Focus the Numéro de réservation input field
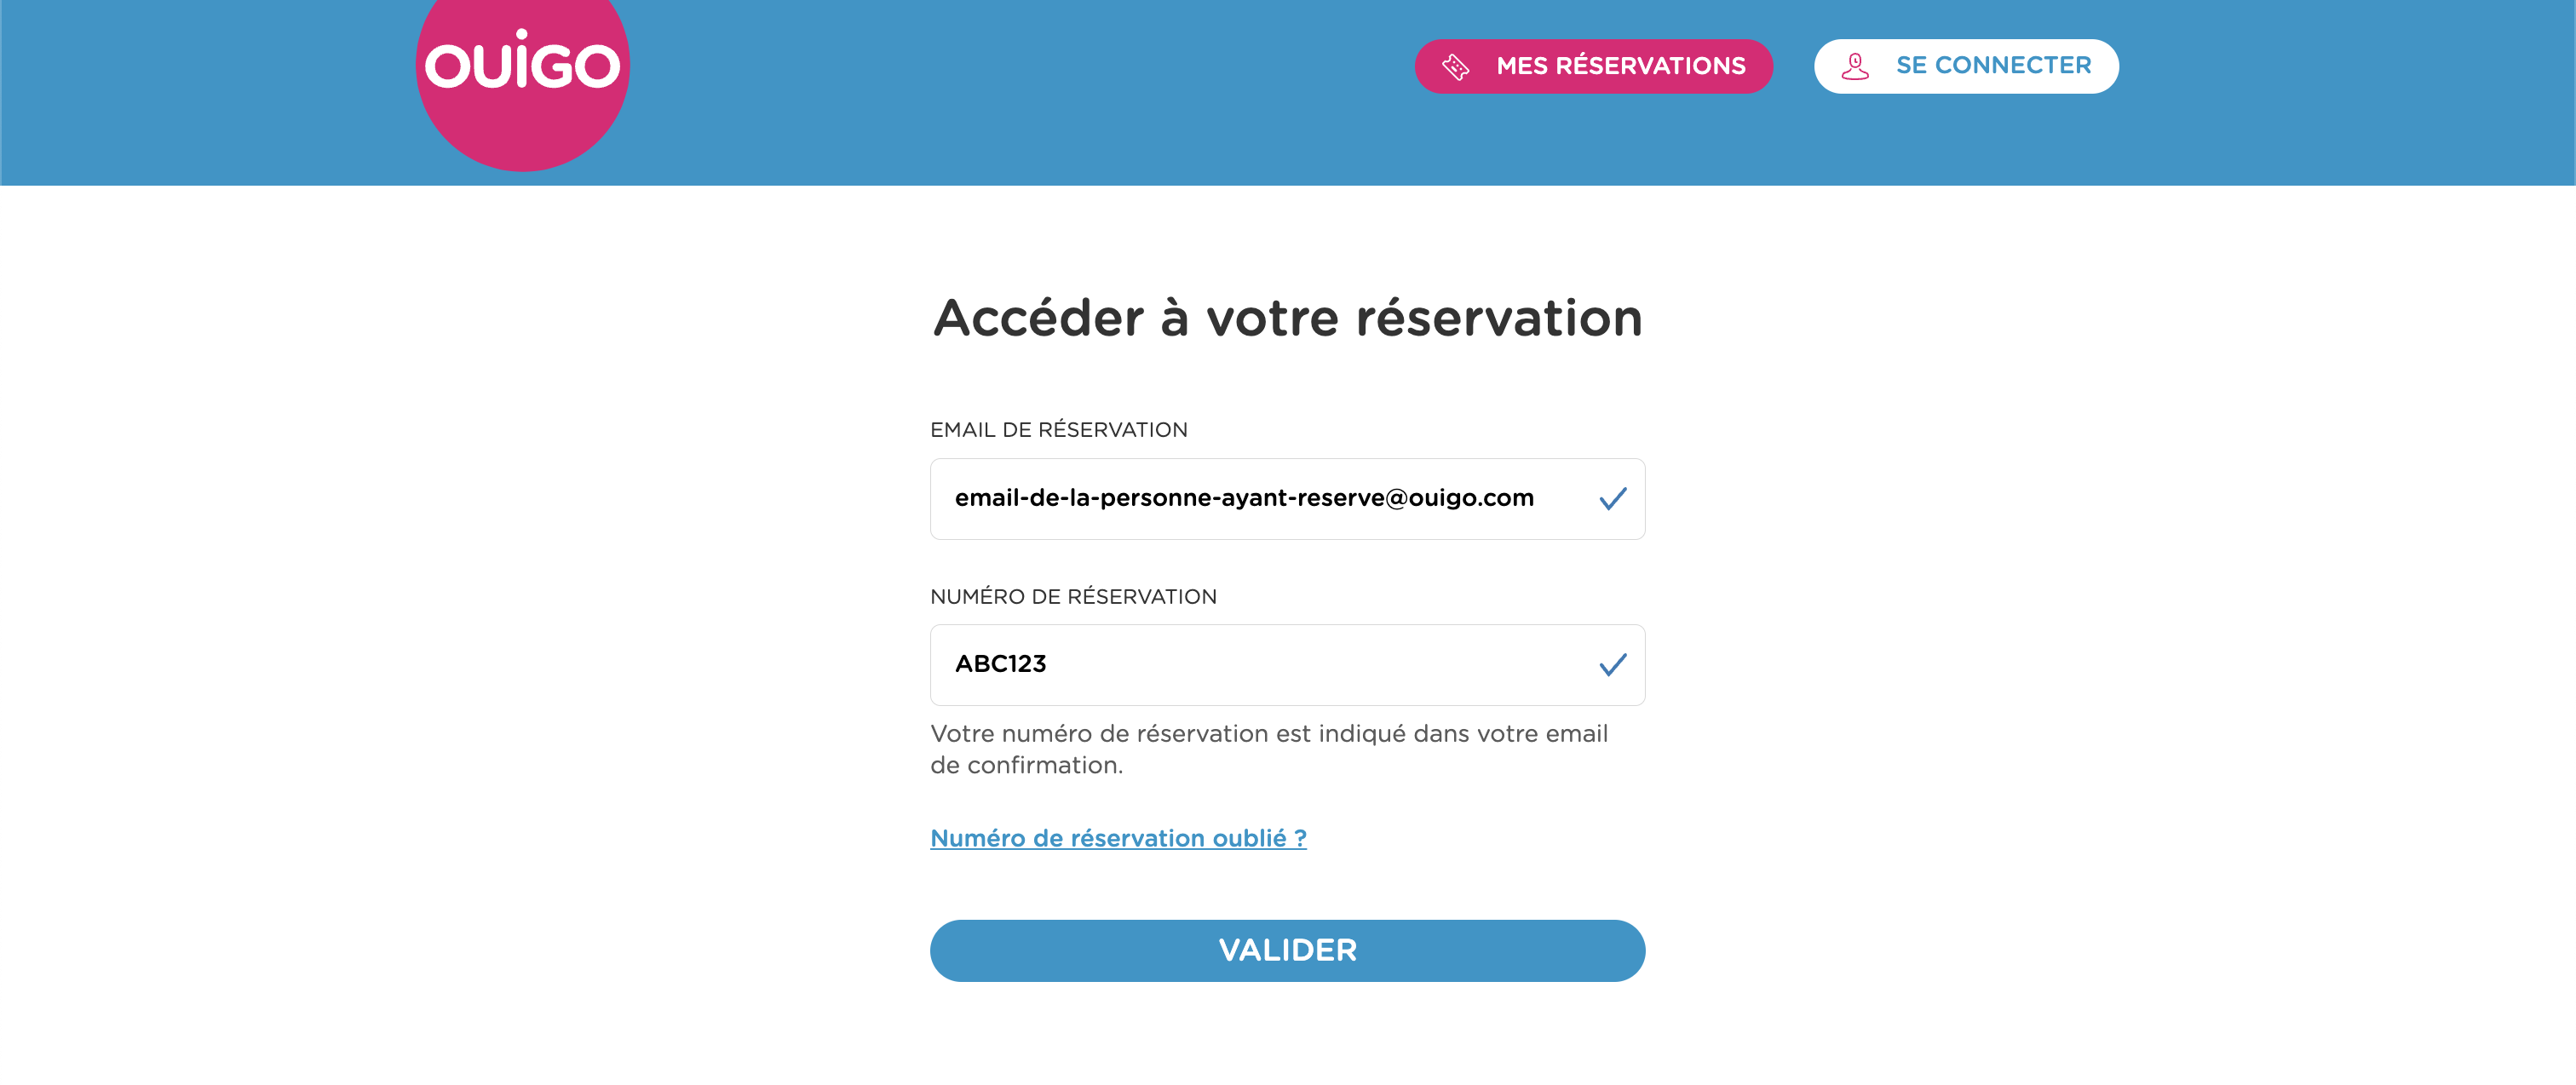 tap(1287, 665)
